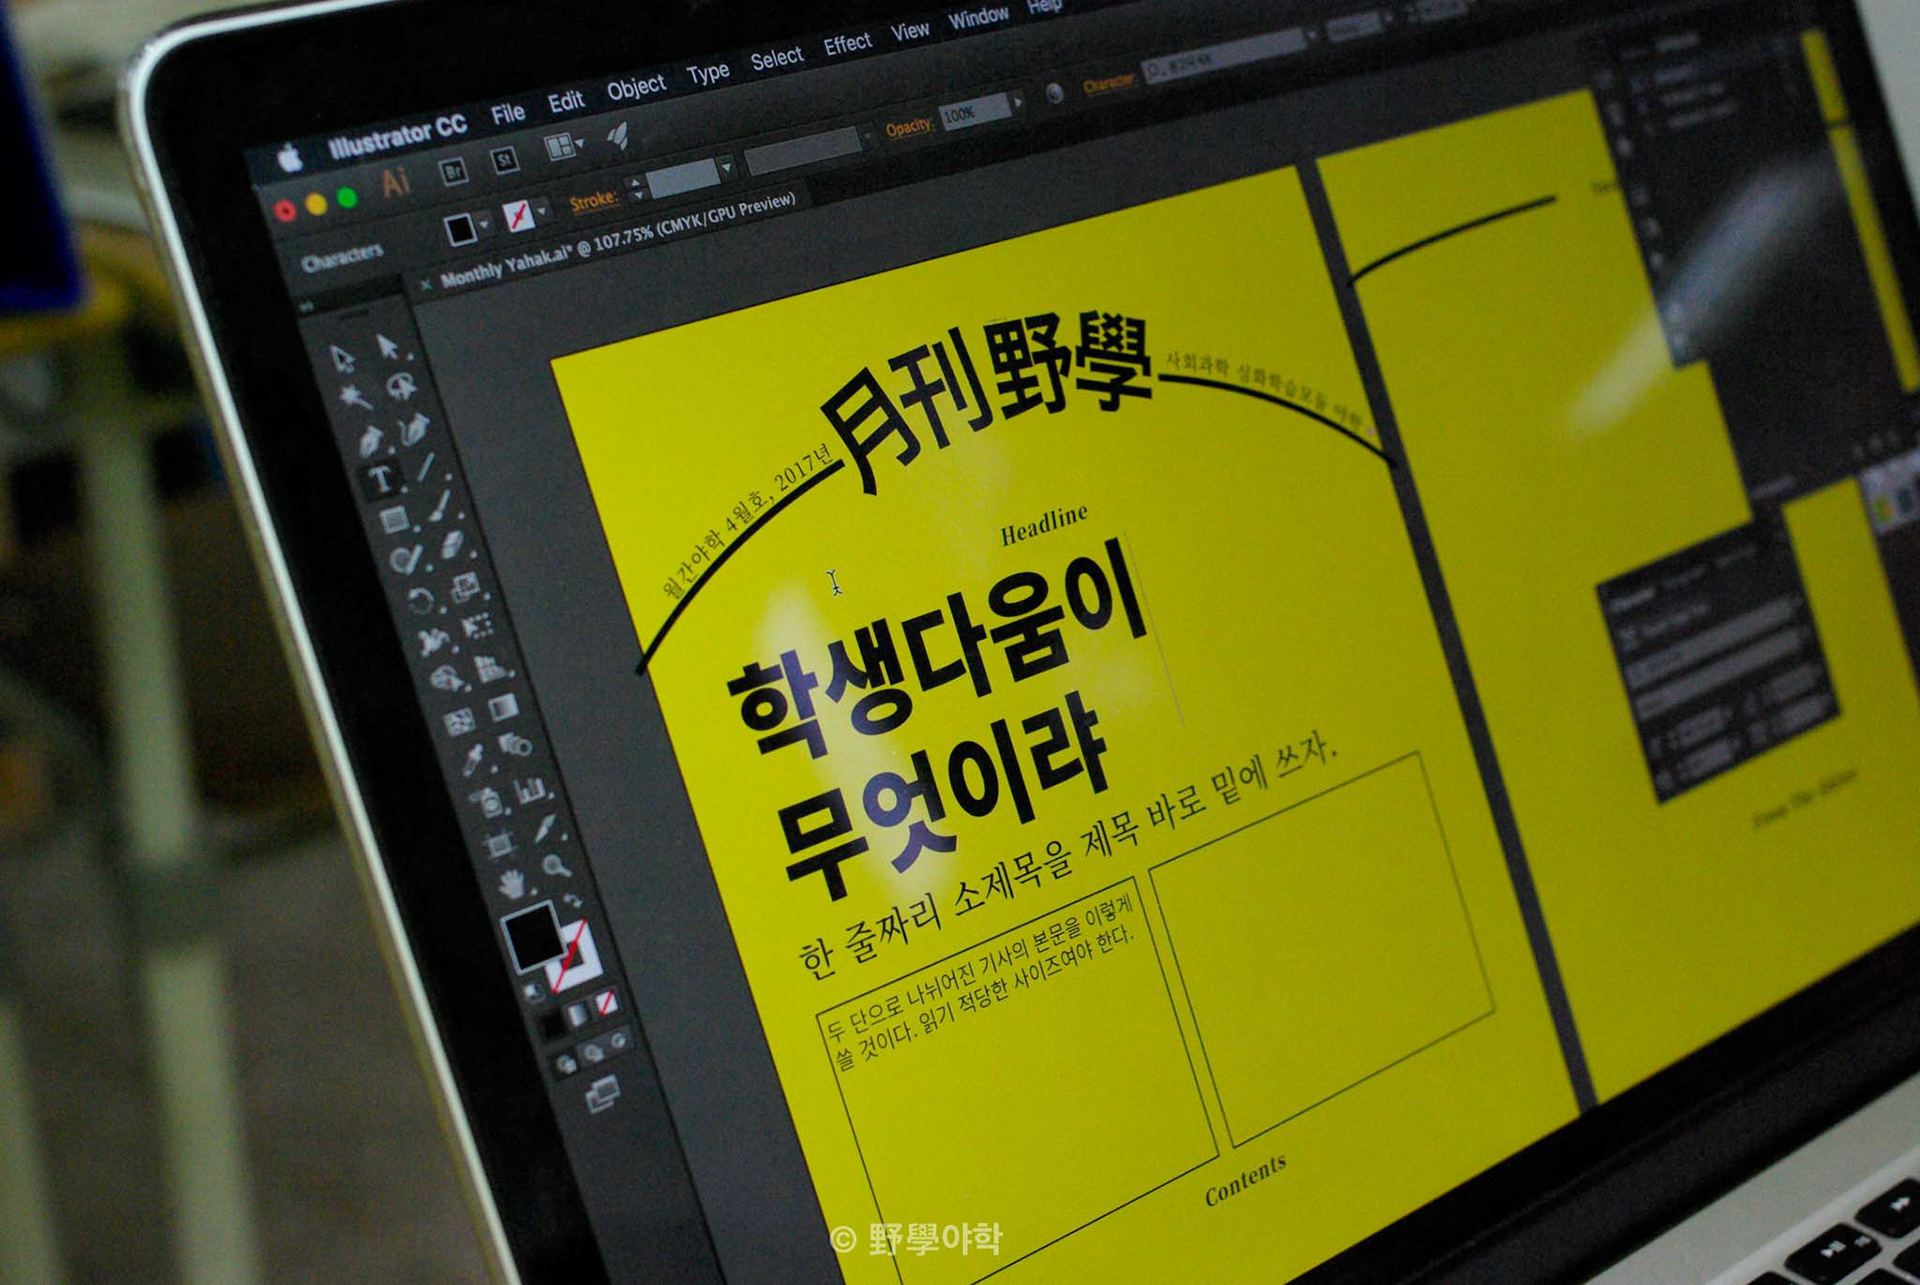Select the Artboard tool

pos(499,845)
